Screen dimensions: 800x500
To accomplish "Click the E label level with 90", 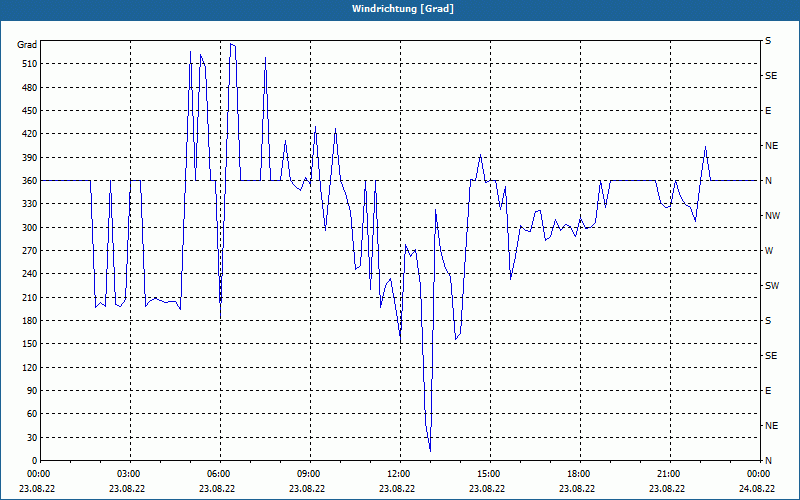I will [x=768, y=391].
